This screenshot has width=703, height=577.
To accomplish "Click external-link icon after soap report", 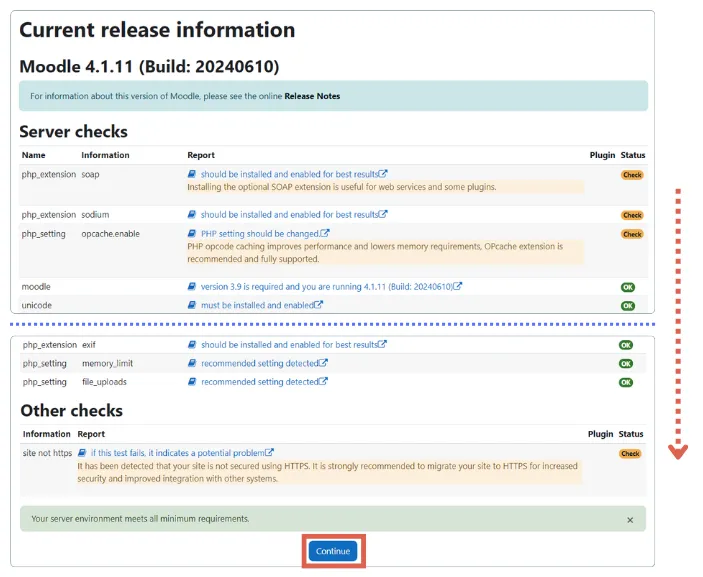I will click(383, 174).
